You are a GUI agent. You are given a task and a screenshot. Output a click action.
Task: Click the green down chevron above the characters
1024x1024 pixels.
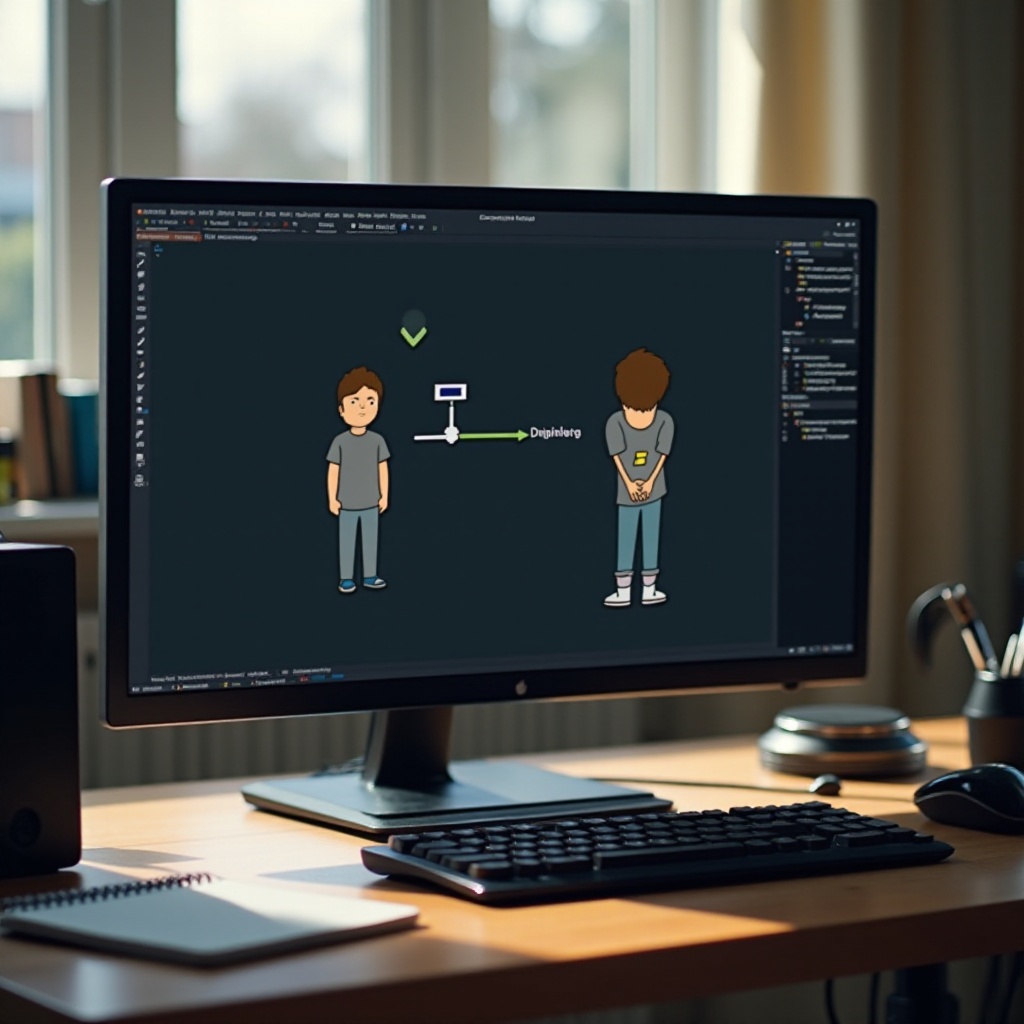click(x=413, y=337)
